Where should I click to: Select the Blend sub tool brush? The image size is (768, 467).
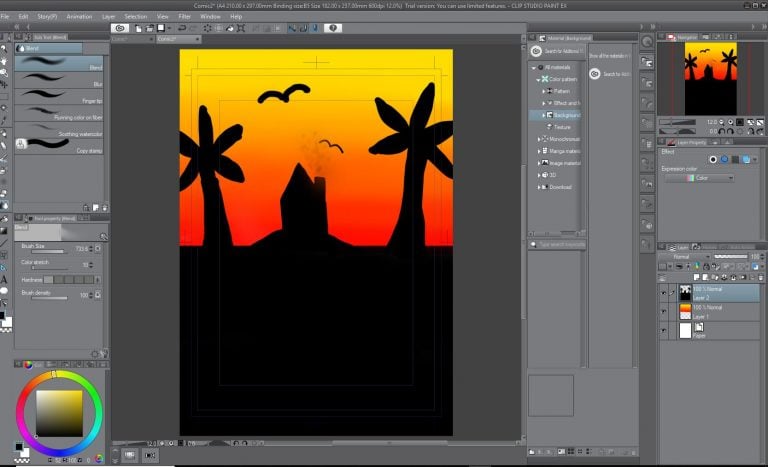(58, 62)
